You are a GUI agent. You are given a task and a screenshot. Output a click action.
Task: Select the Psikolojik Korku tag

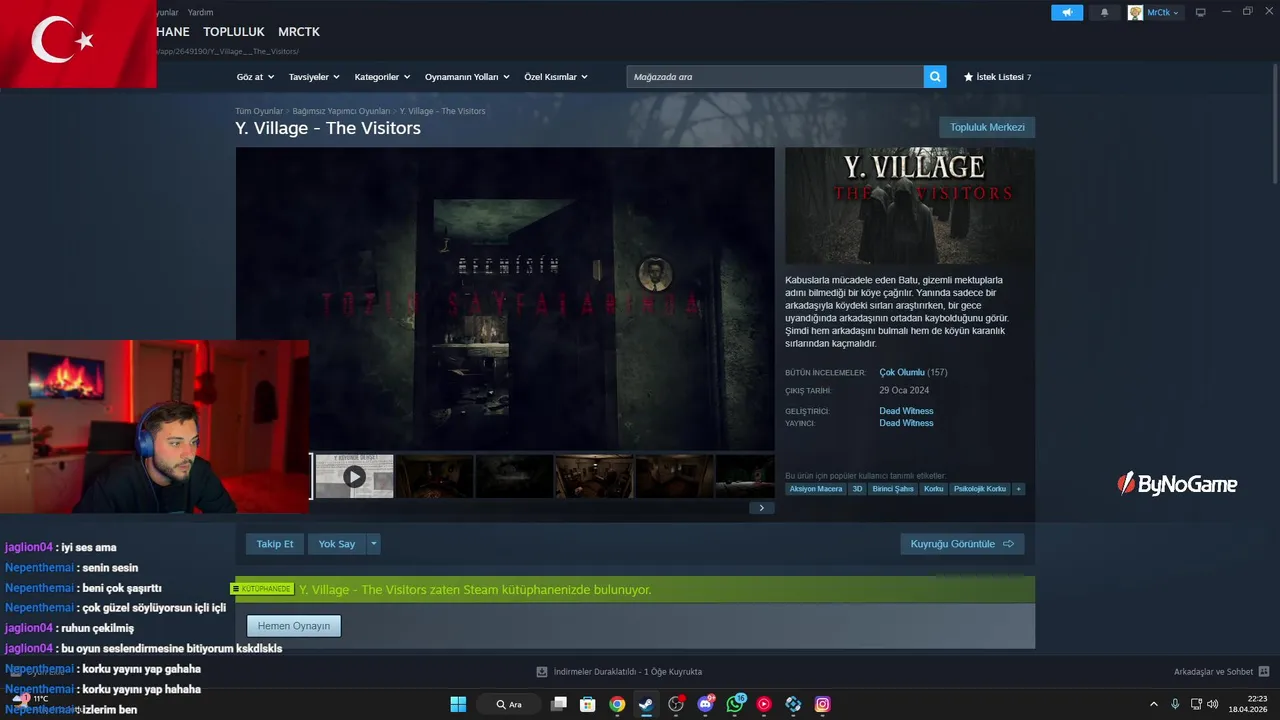[x=980, y=489]
